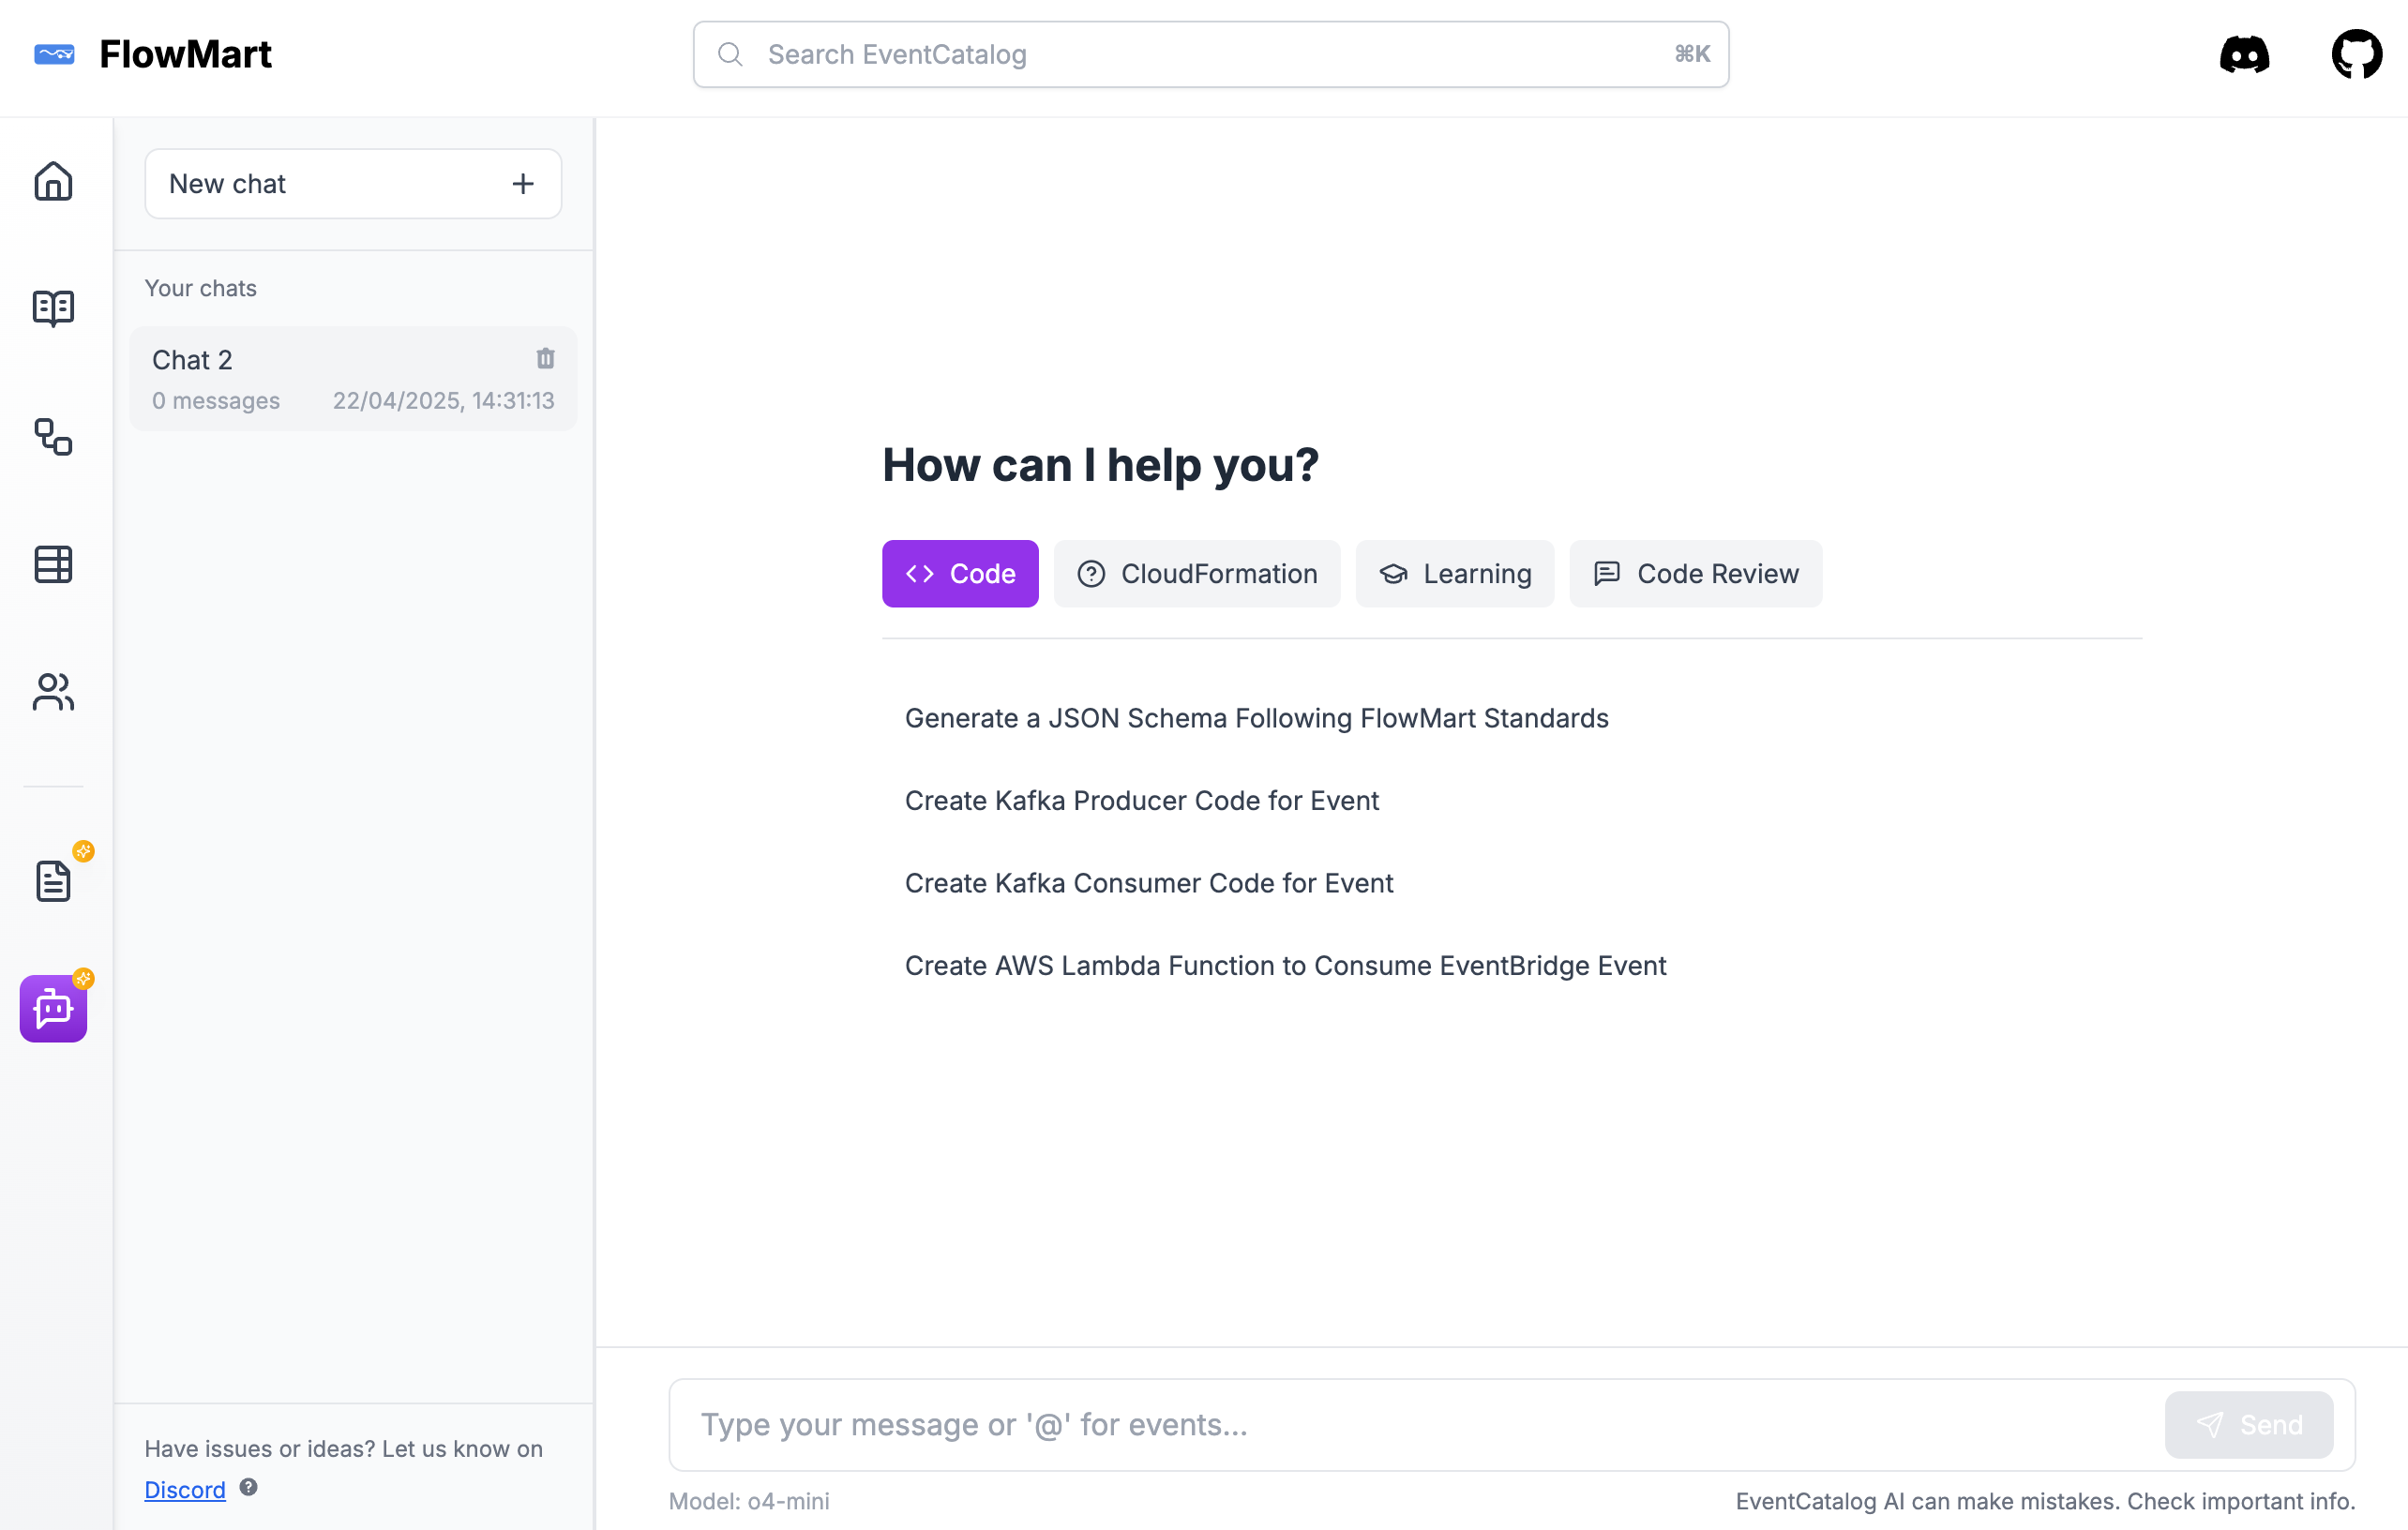Select the Code prompt category
2408x1530 pixels.
(960, 573)
